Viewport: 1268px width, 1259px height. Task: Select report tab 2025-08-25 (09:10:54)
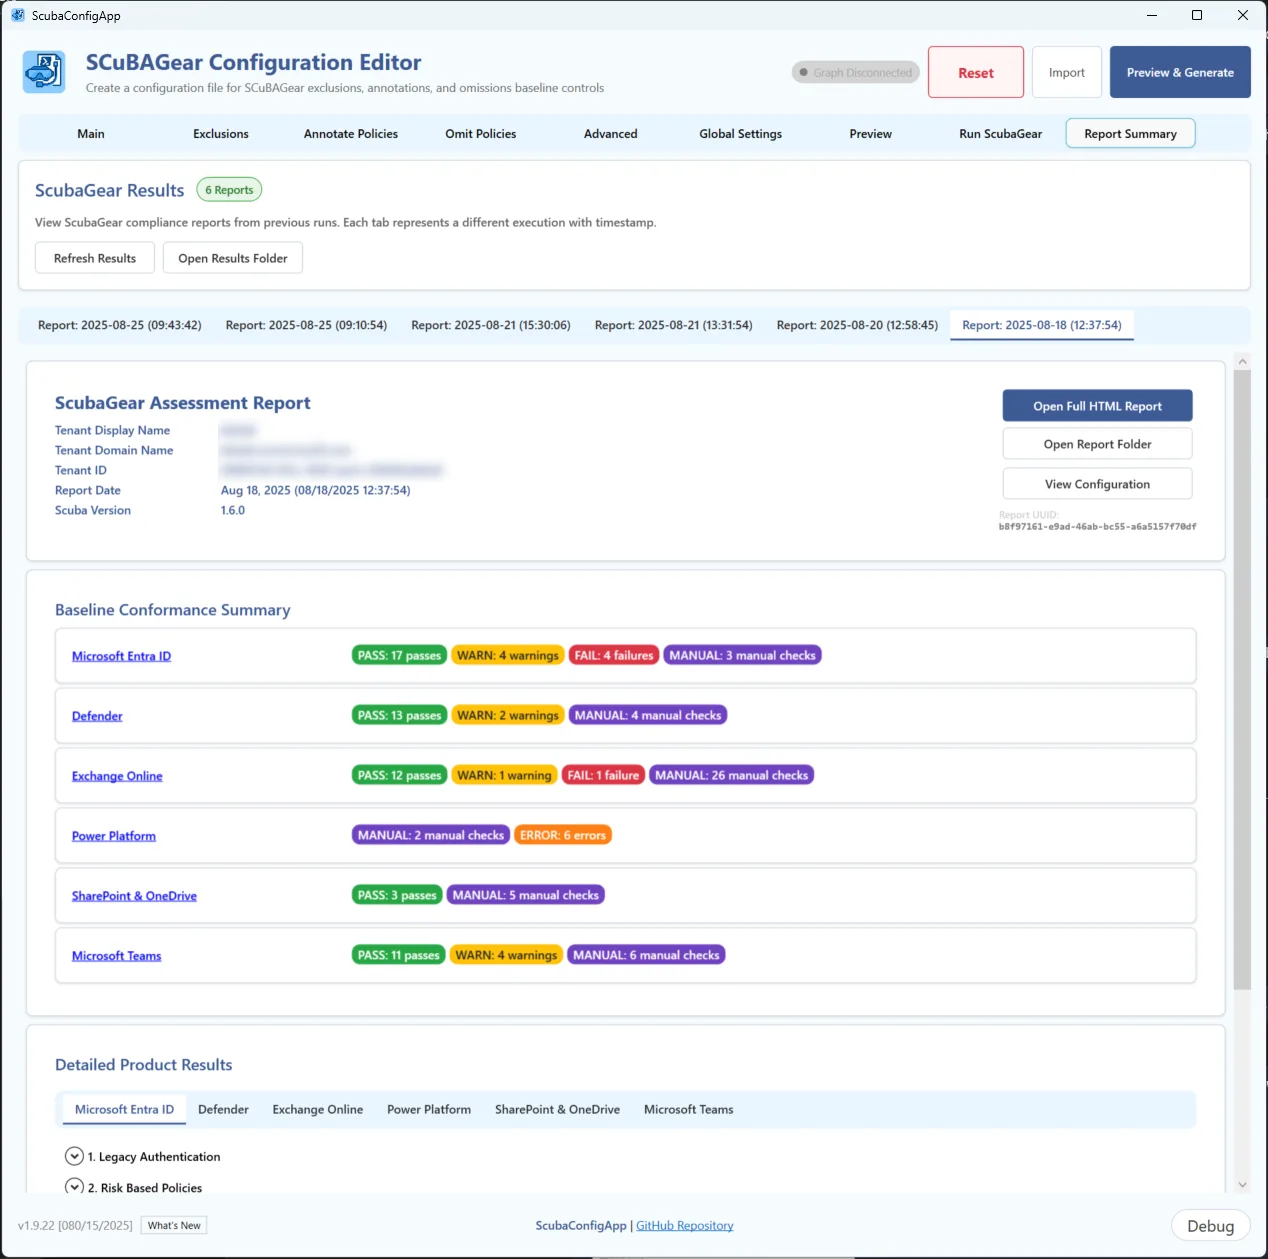306,325
